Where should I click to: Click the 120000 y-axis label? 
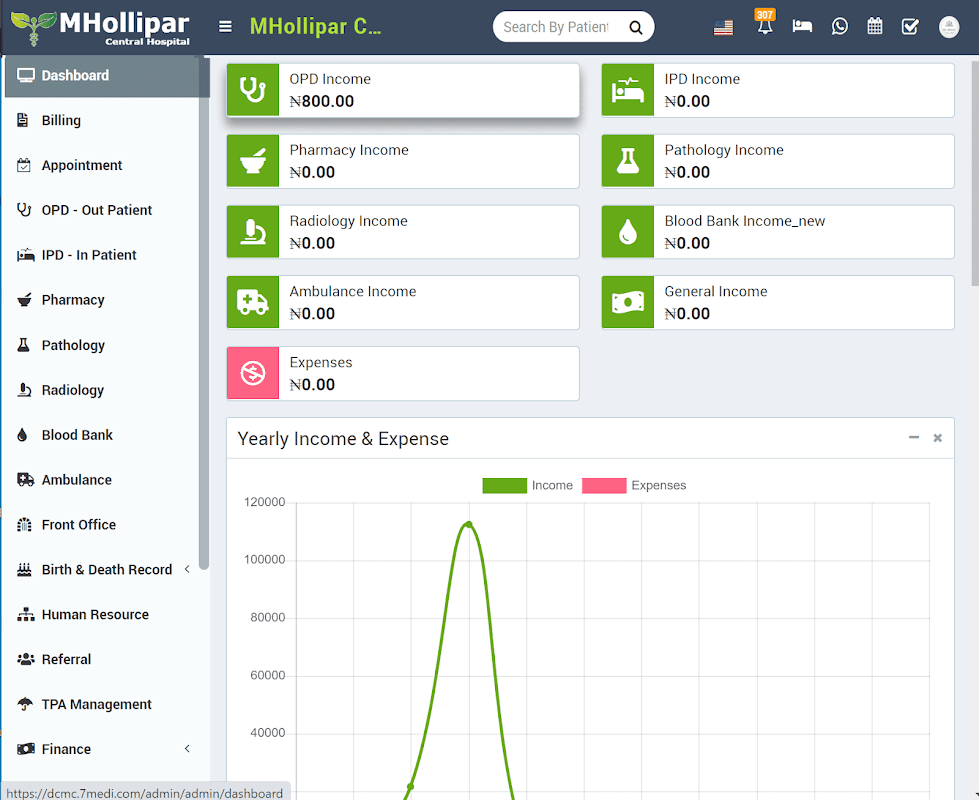[265, 502]
